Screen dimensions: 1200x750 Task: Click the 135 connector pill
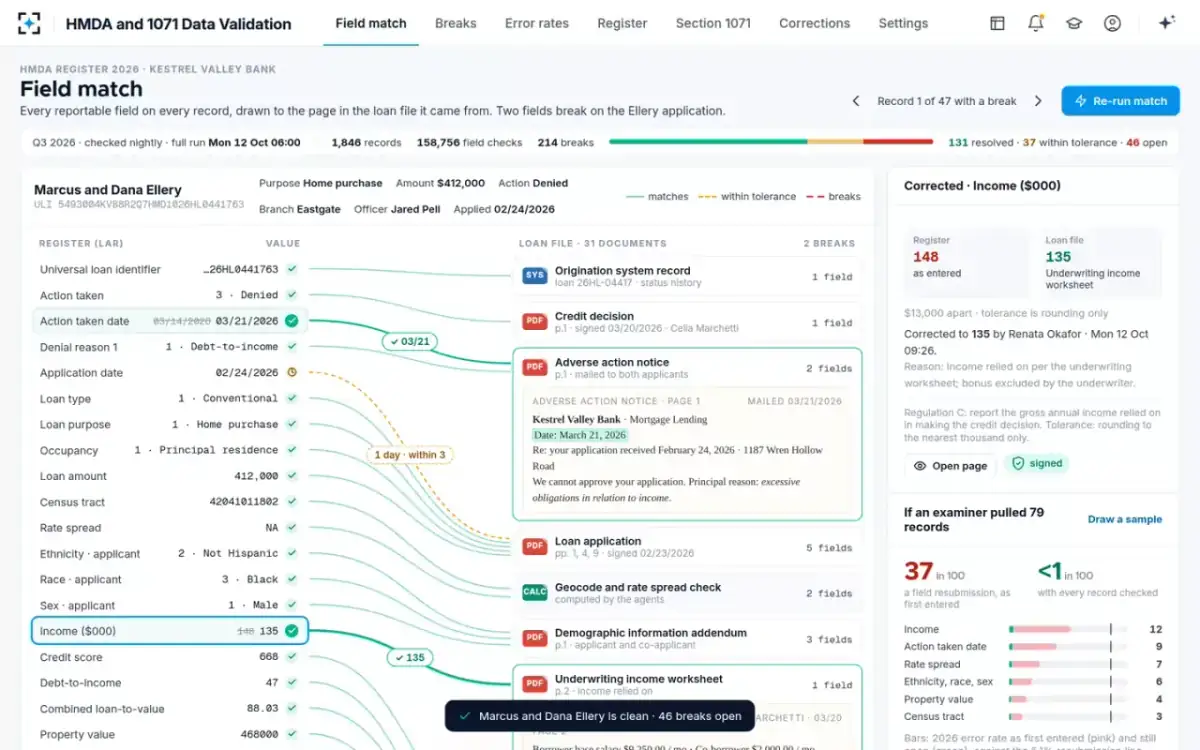pyautogui.click(x=409, y=658)
